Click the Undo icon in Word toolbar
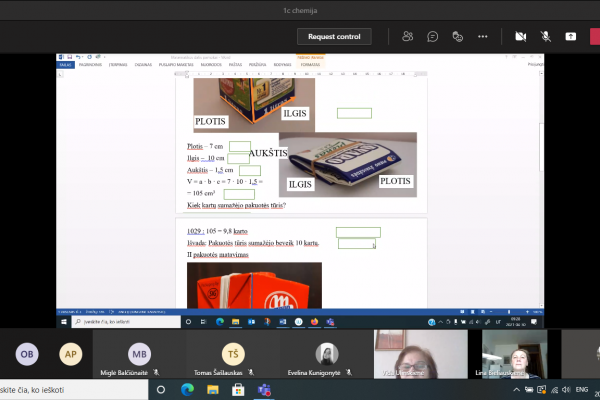Image resolution: width=600 pixels, height=400 pixels. [x=78, y=57]
